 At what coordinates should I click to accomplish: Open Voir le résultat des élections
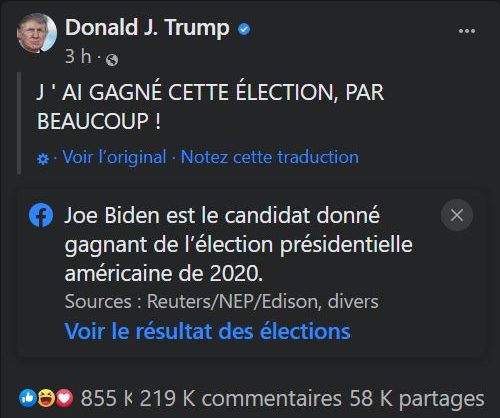(208, 331)
